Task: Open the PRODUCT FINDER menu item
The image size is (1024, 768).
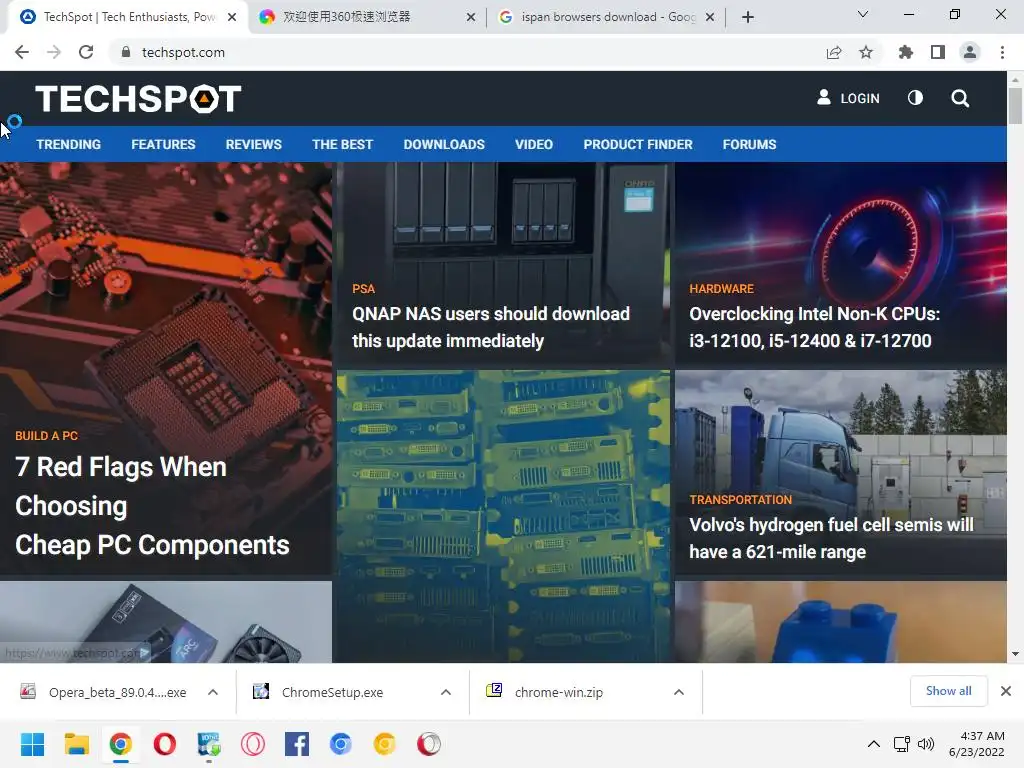Action: pyautogui.click(x=638, y=144)
